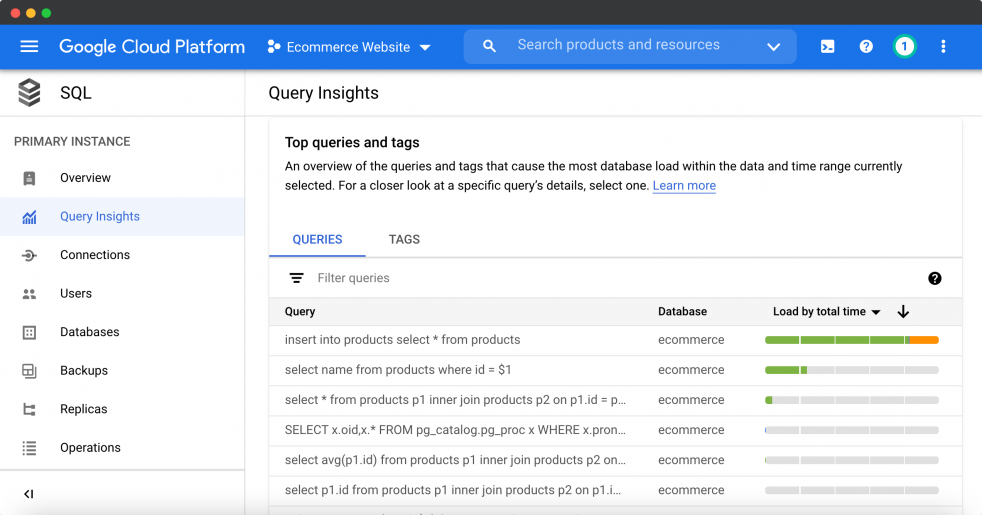
Task: Collapse the sidebar with the arrow icon
Action: [x=29, y=494]
